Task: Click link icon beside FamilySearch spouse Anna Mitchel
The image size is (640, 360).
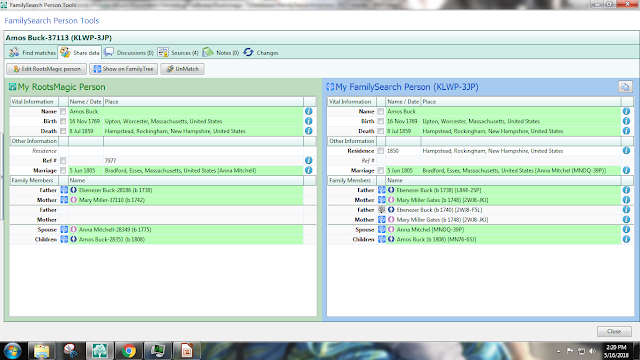Action: pyautogui.click(x=382, y=229)
